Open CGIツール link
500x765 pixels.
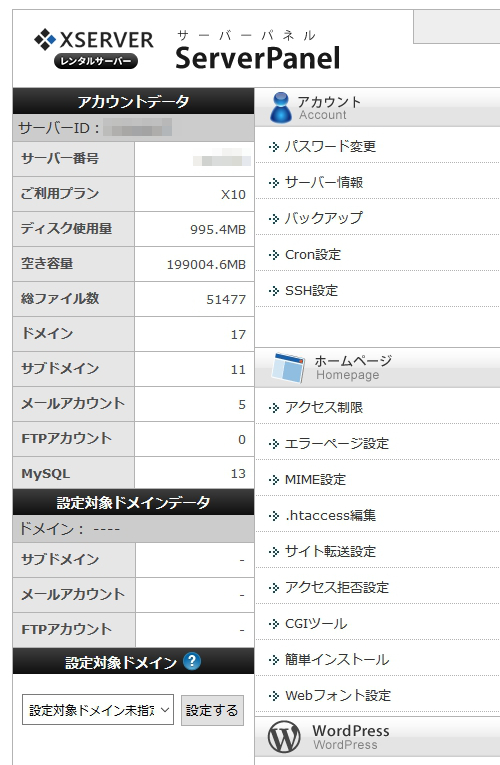click(x=316, y=624)
